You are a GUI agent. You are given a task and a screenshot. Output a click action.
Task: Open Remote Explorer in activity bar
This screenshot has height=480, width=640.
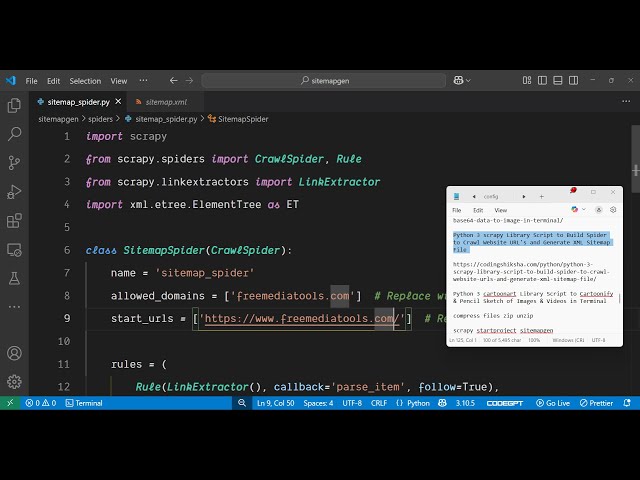[x=14, y=249]
